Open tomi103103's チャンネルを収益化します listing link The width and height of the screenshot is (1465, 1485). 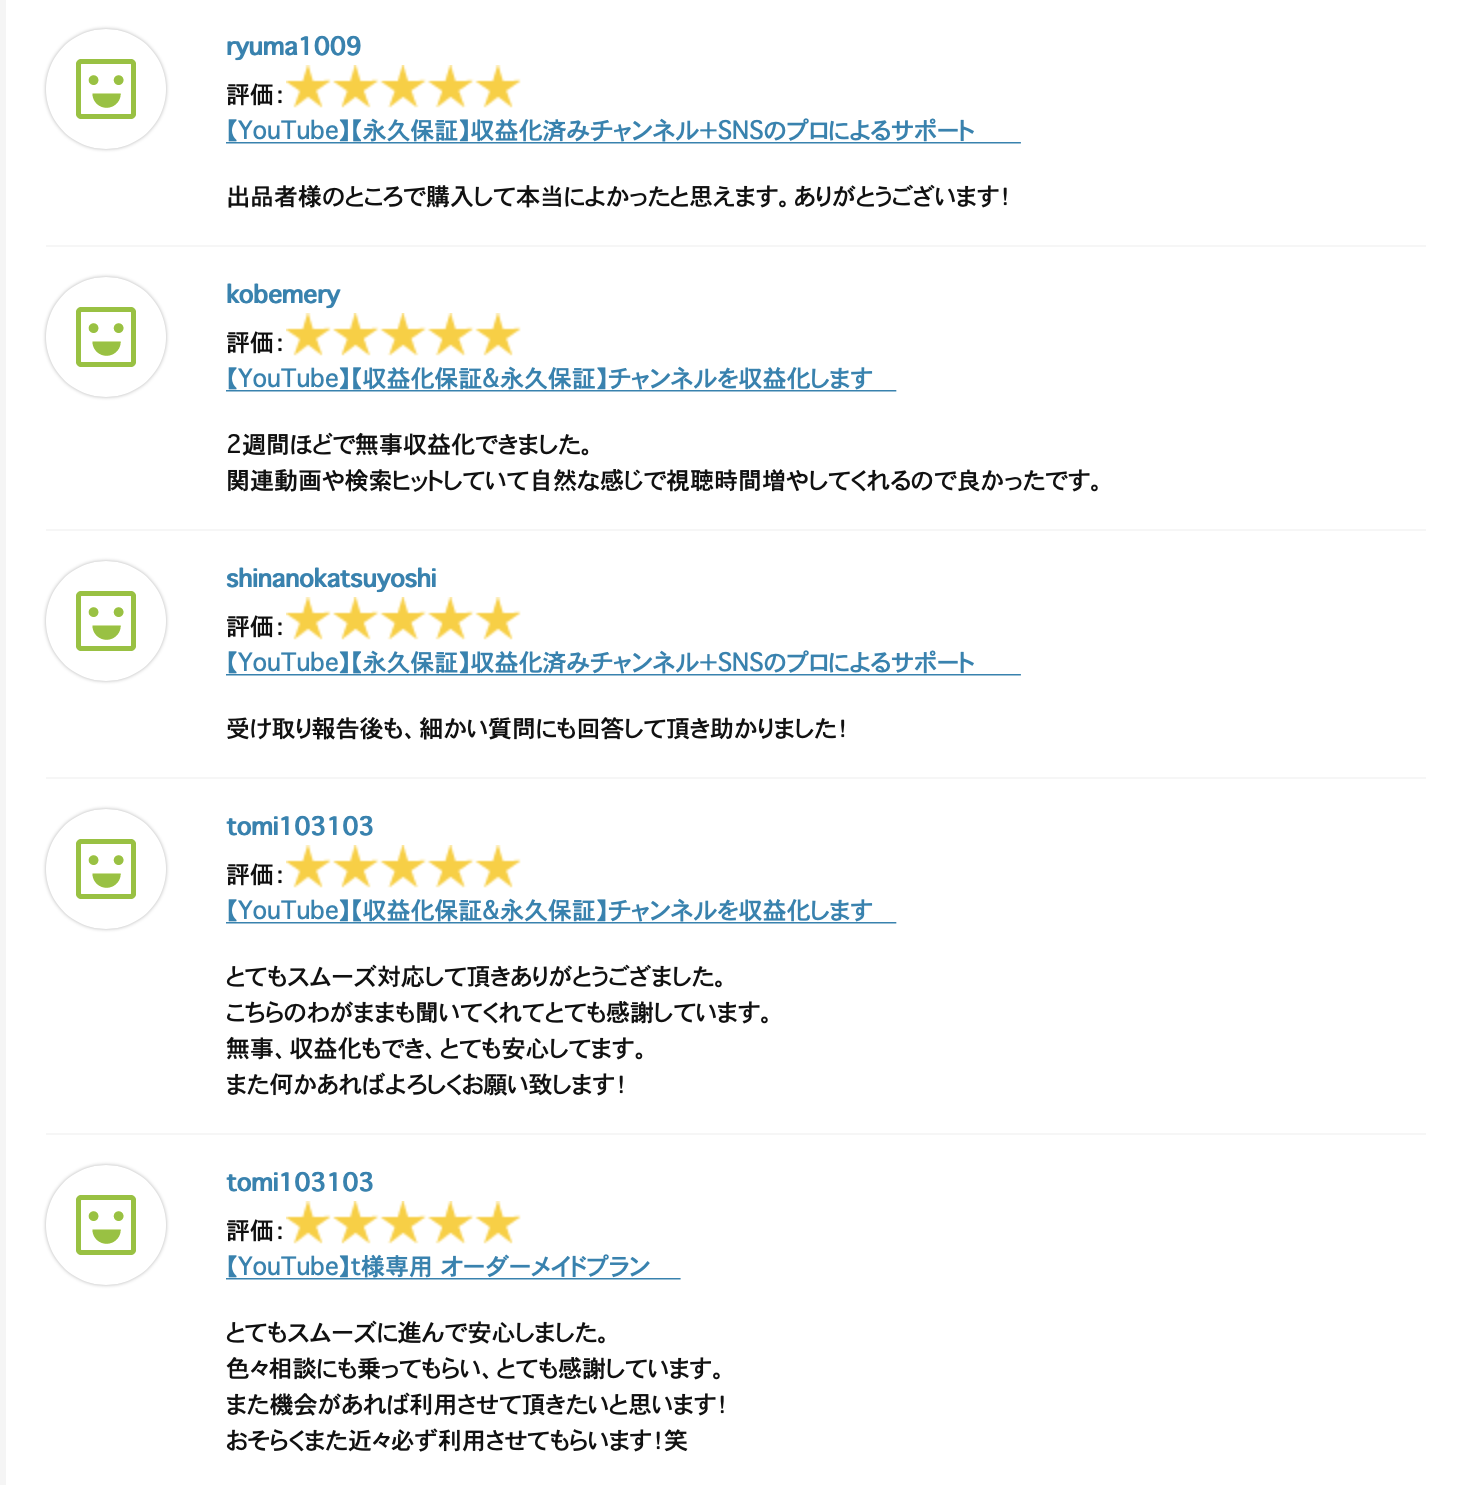pos(561,911)
